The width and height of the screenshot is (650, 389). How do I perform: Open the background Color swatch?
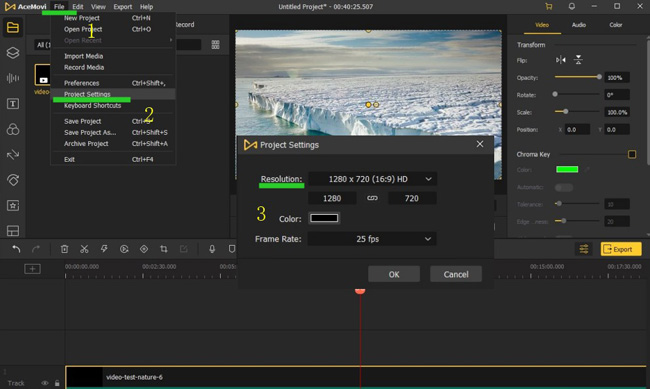click(324, 218)
